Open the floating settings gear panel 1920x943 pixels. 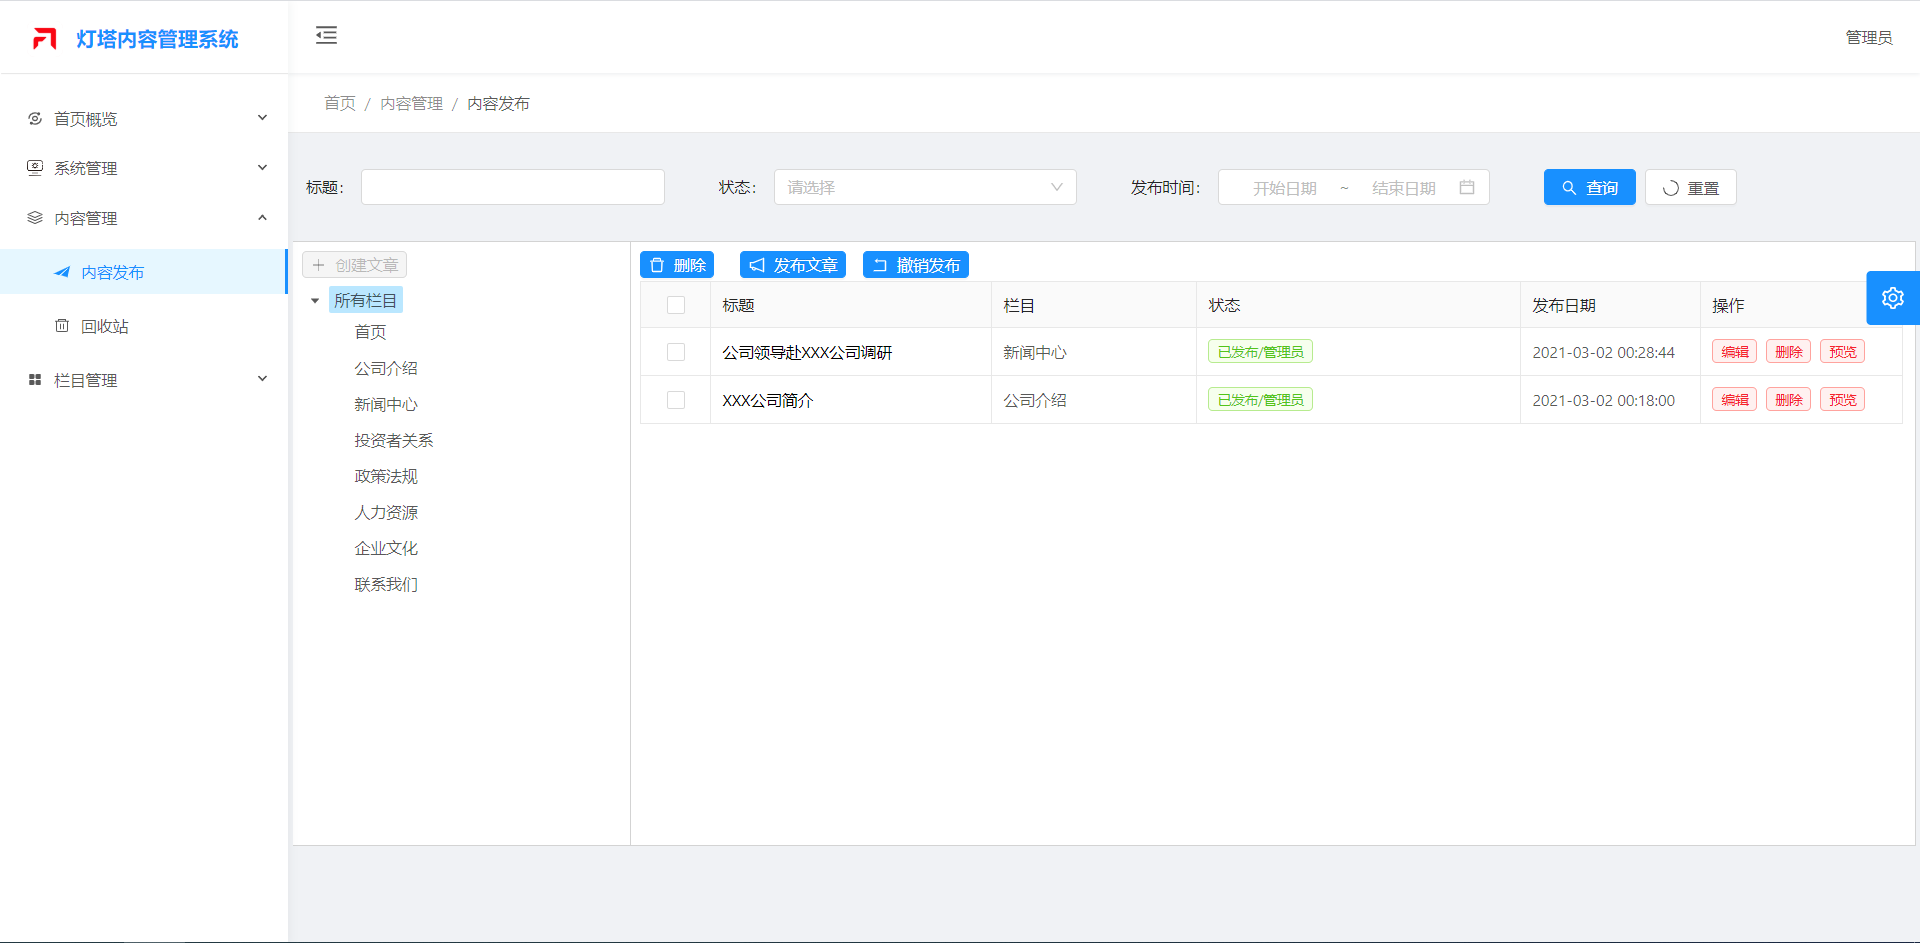(1892, 298)
